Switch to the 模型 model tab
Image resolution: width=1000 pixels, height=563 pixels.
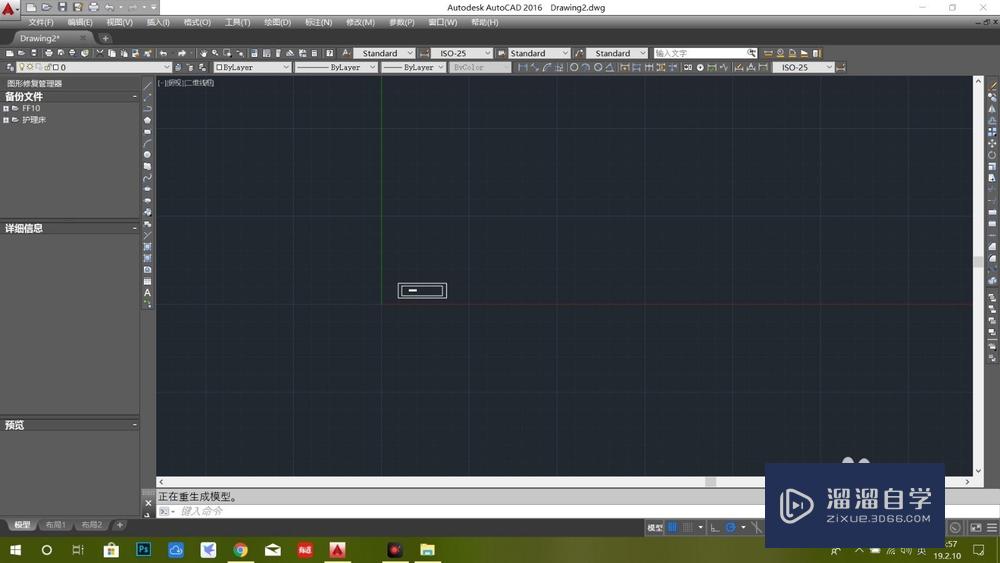pyautogui.click(x=22, y=525)
